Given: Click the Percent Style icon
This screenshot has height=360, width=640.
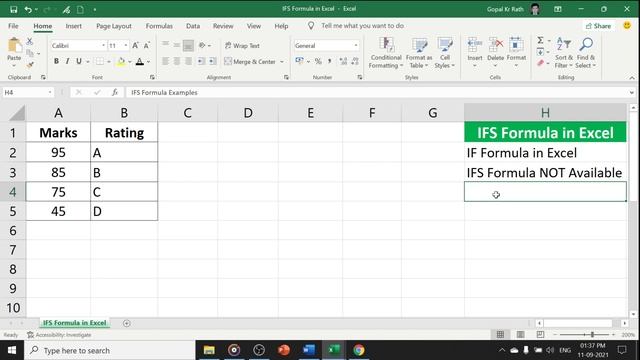Looking at the screenshot, I should (318, 62).
